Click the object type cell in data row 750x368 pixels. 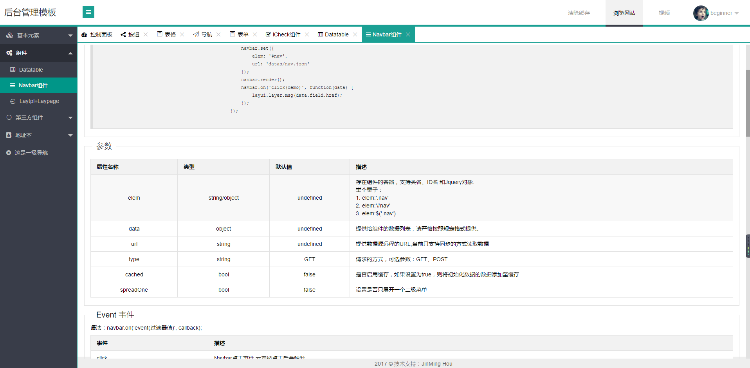[x=223, y=229]
